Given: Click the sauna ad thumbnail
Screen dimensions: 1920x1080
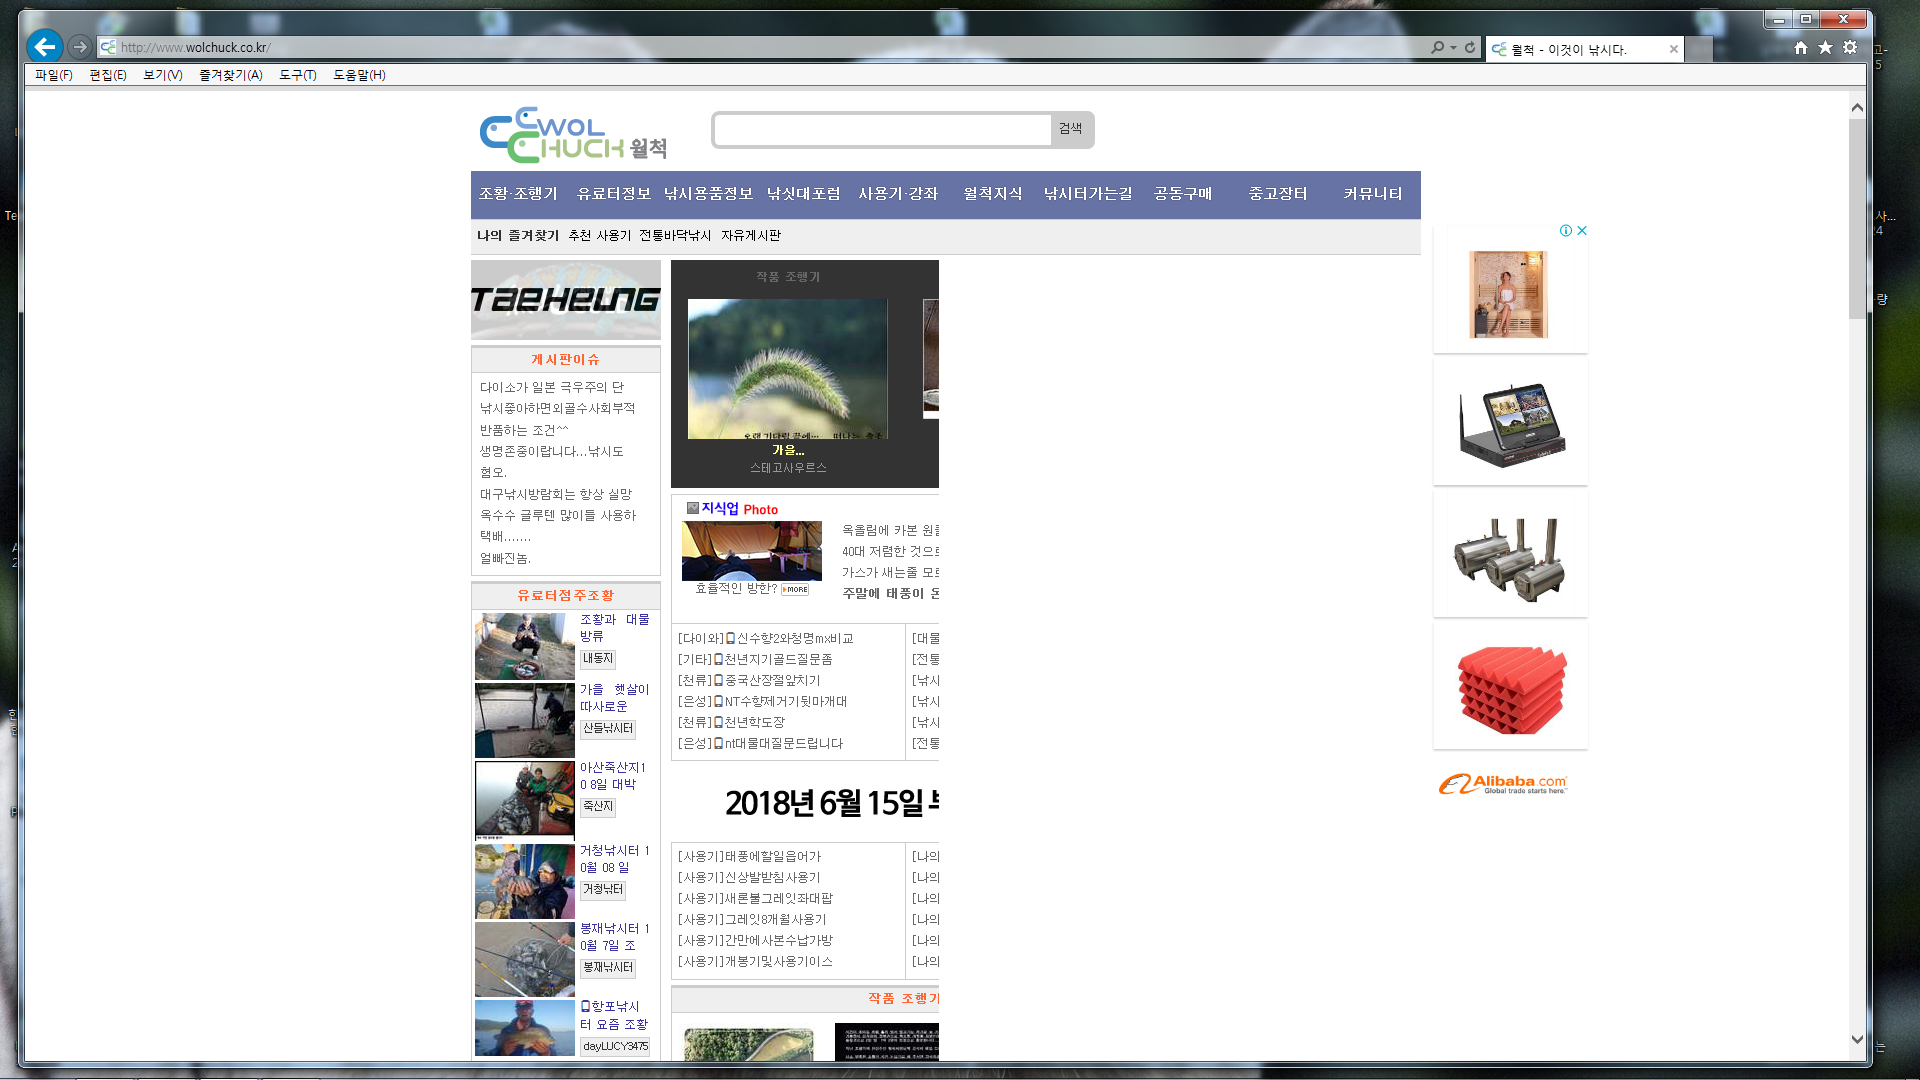Looking at the screenshot, I should [x=1509, y=294].
